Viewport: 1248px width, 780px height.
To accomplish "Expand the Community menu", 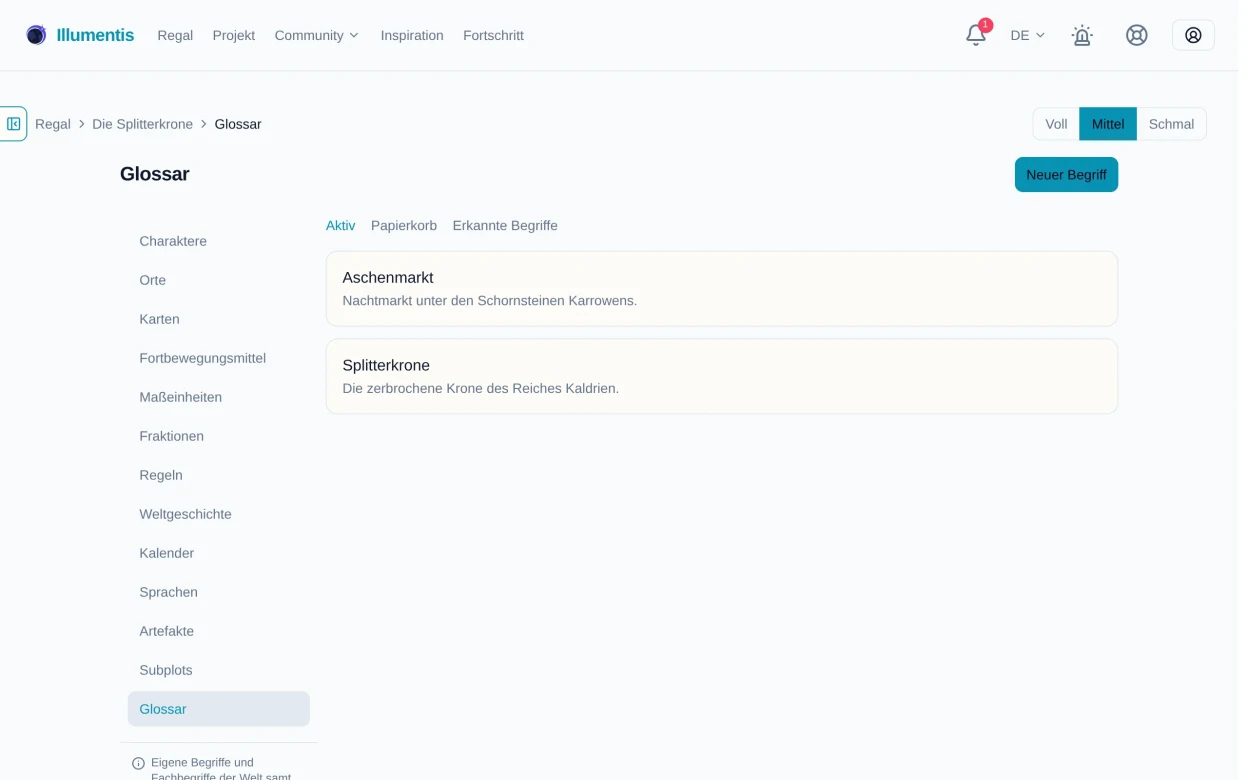I will coord(317,35).
